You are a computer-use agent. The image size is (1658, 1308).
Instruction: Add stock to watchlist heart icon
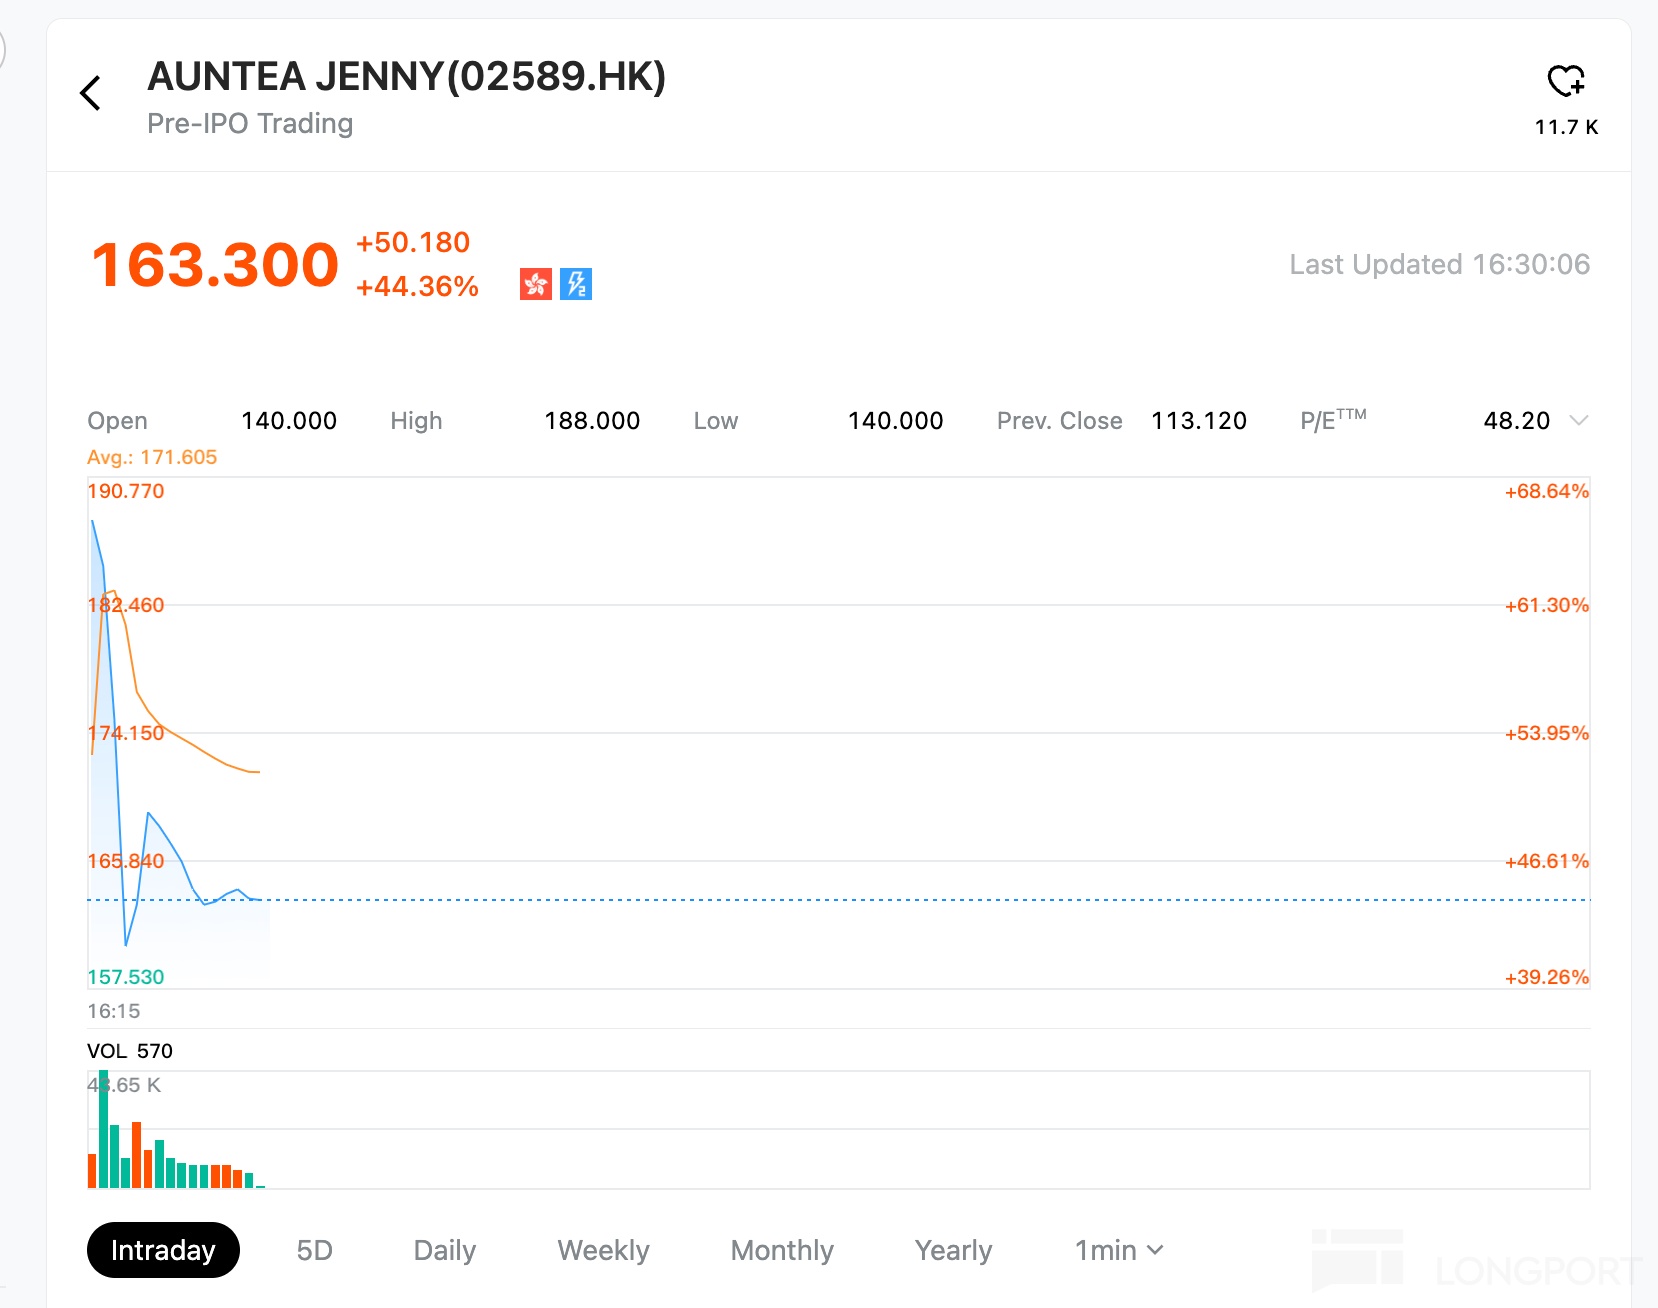pos(1566,80)
